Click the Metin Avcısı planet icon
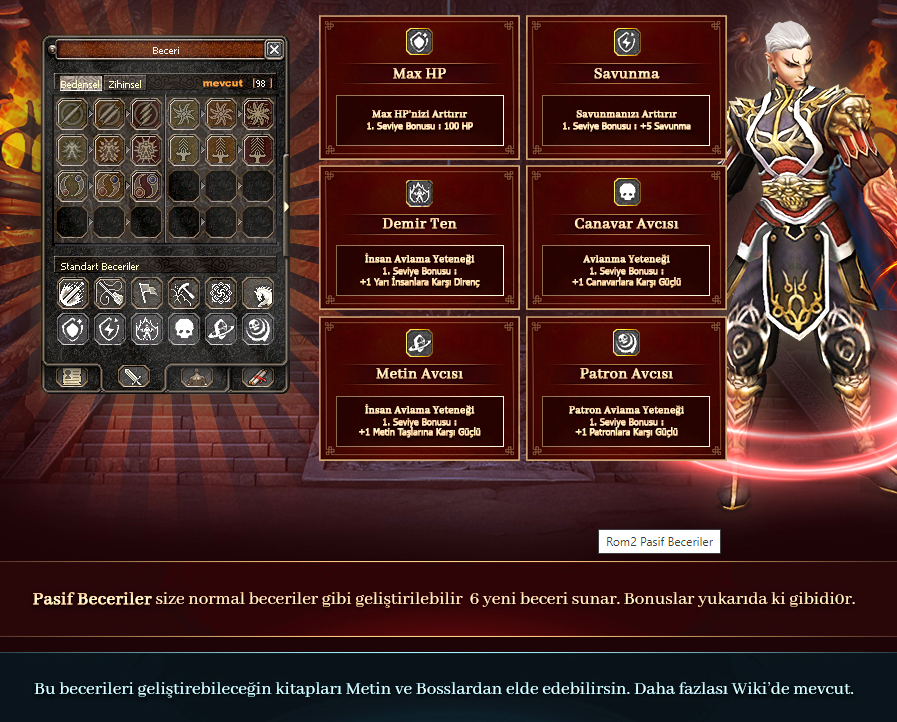The height and width of the screenshot is (722, 897). coord(419,343)
